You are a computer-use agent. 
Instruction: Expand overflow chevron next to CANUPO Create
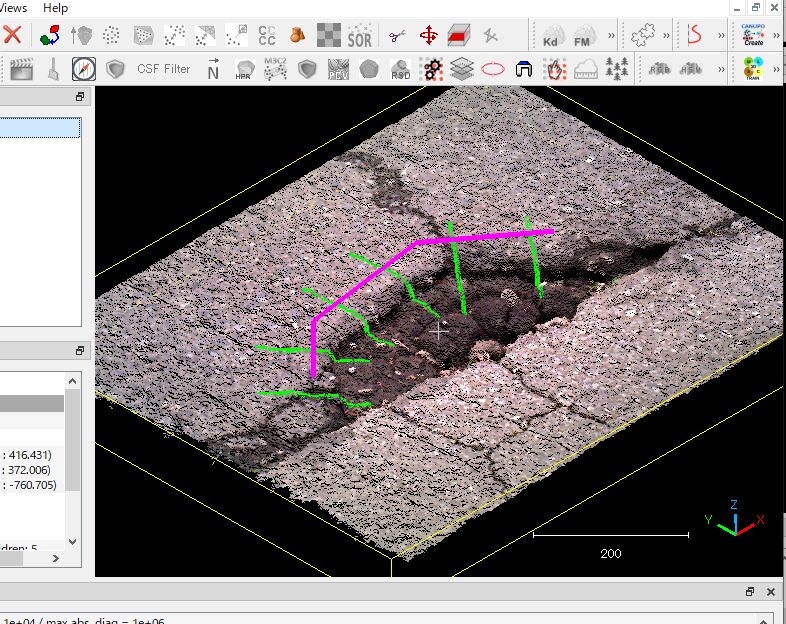click(x=778, y=37)
